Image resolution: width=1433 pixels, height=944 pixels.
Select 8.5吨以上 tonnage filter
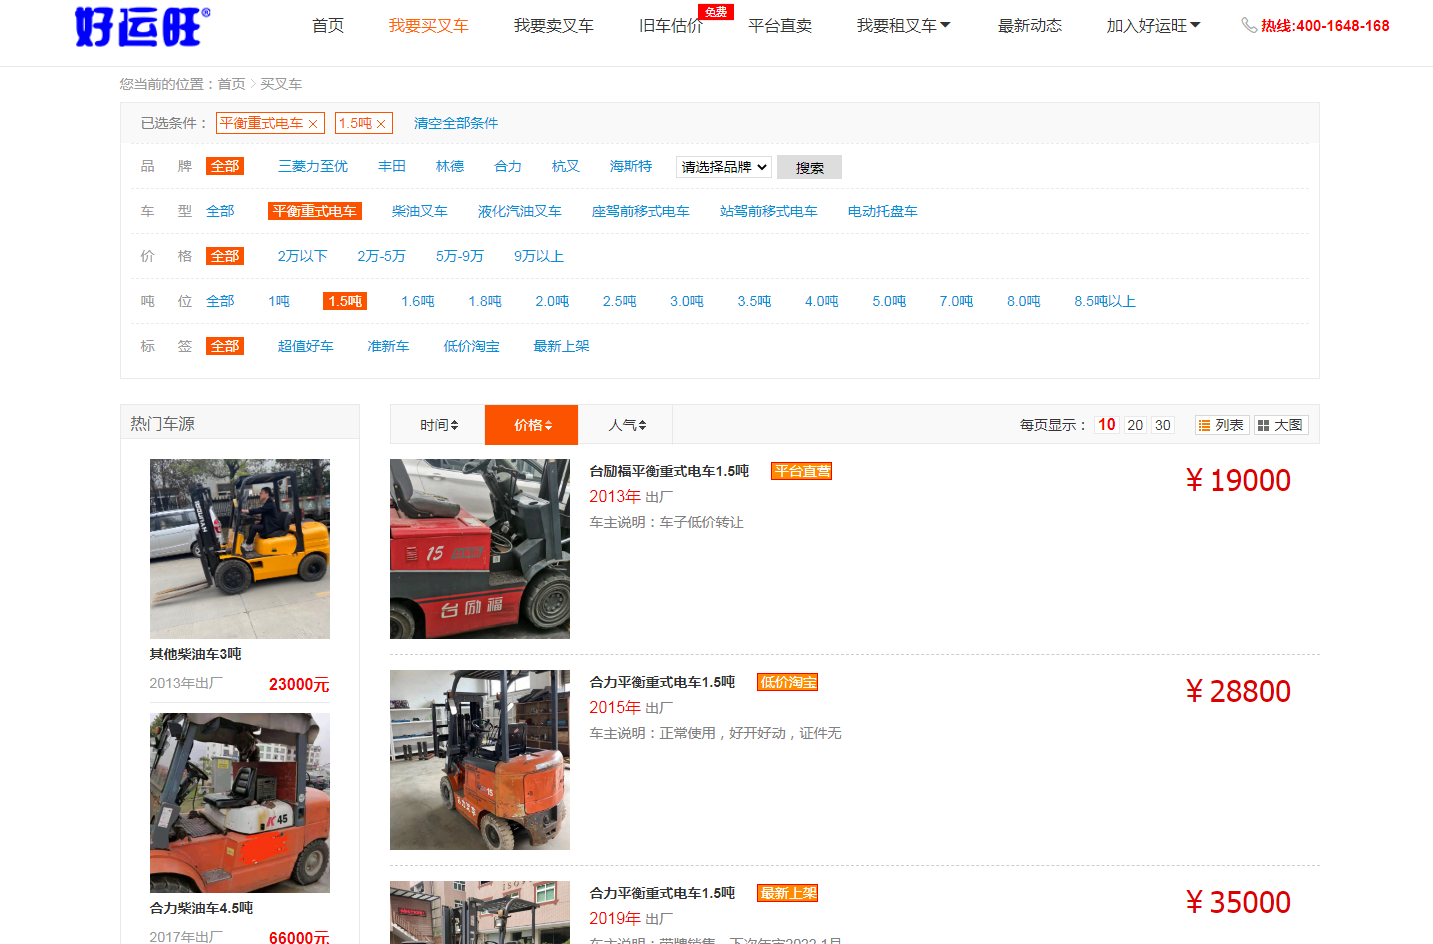coord(1105,301)
